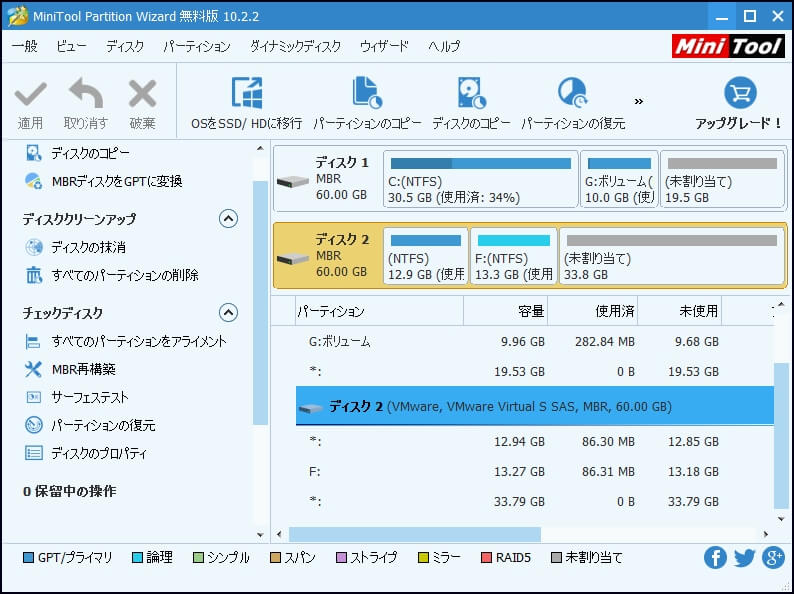Image resolution: width=794 pixels, height=594 pixels.
Task: Open the ビュー menu
Action: coord(71,46)
